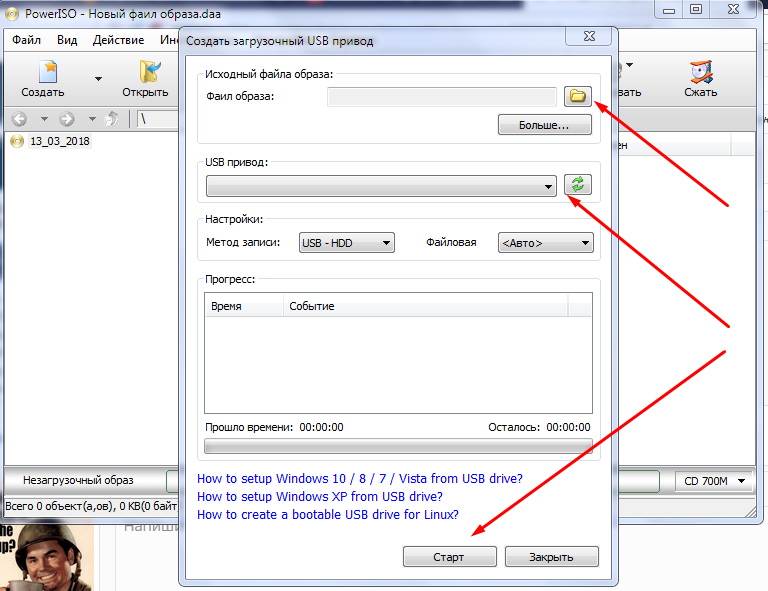Open the CD 700M media size dropdown
The width and height of the screenshot is (768, 591).
tap(715, 481)
